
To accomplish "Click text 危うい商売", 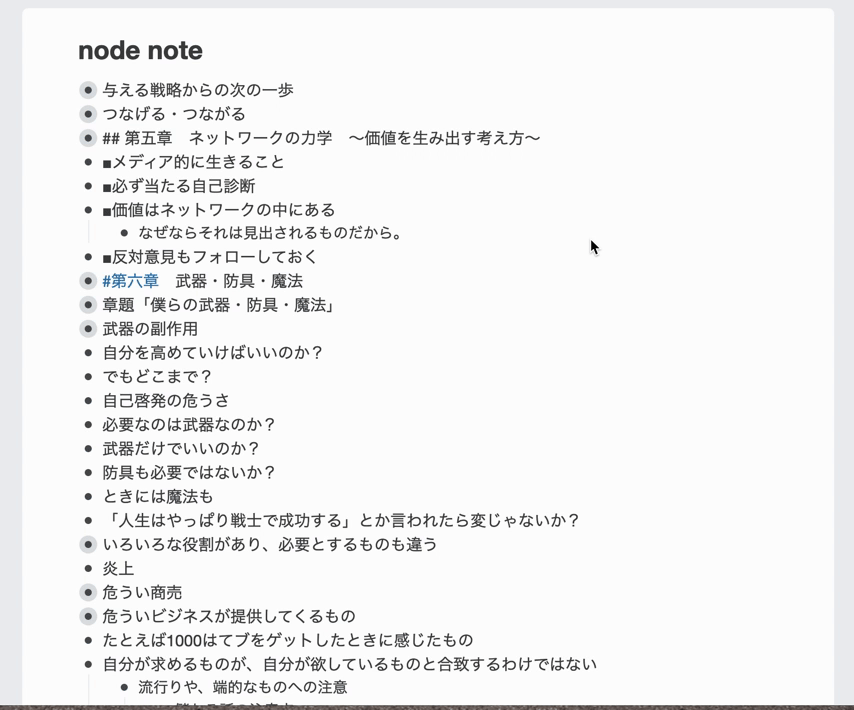I will pyautogui.click(x=142, y=592).
